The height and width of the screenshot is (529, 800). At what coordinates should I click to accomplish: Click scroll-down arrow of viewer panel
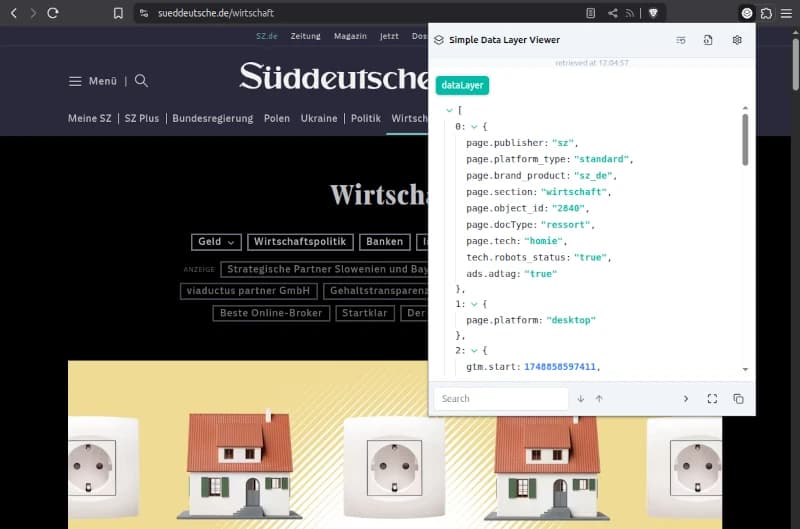click(x=745, y=369)
